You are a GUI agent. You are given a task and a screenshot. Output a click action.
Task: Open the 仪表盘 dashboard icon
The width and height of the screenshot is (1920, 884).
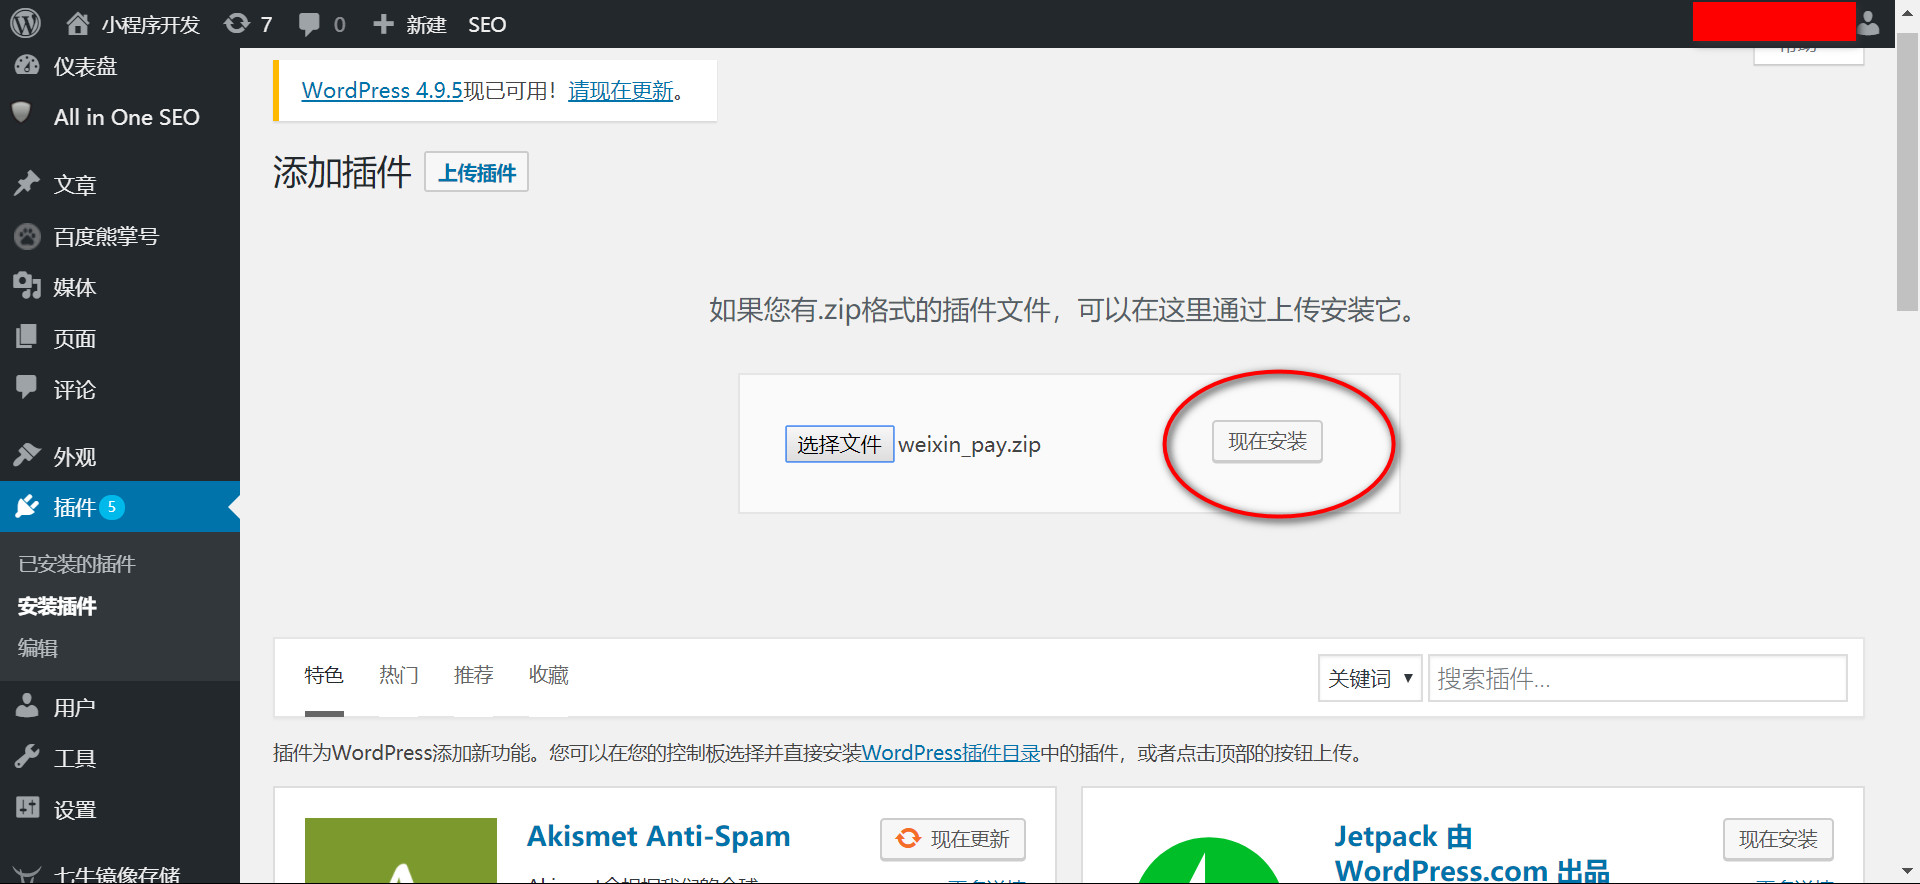pyautogui.click(x=27, y=65)
